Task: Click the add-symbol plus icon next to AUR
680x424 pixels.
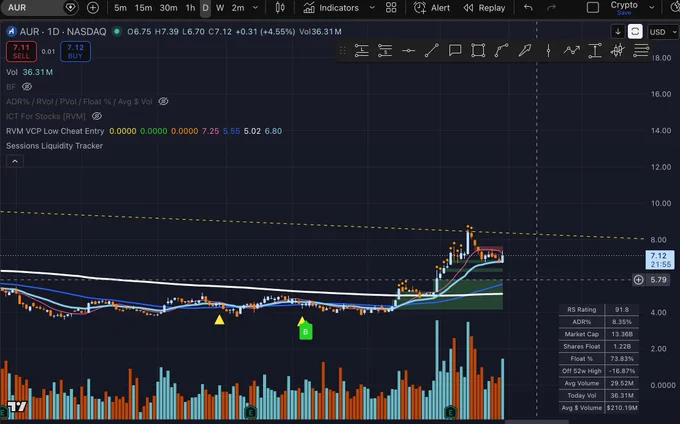Action: (92, 7)
